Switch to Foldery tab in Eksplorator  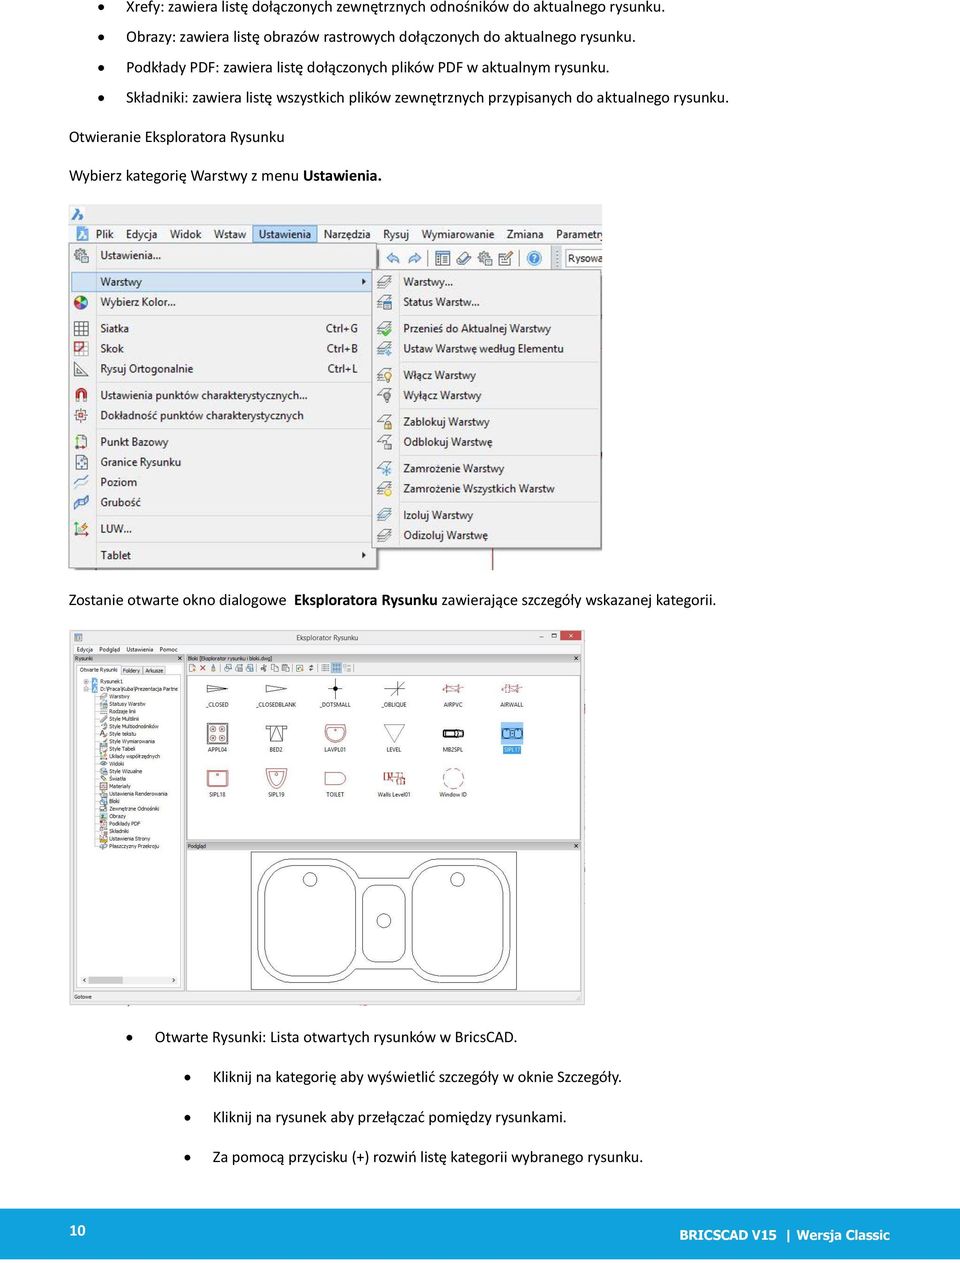[131, 670]
